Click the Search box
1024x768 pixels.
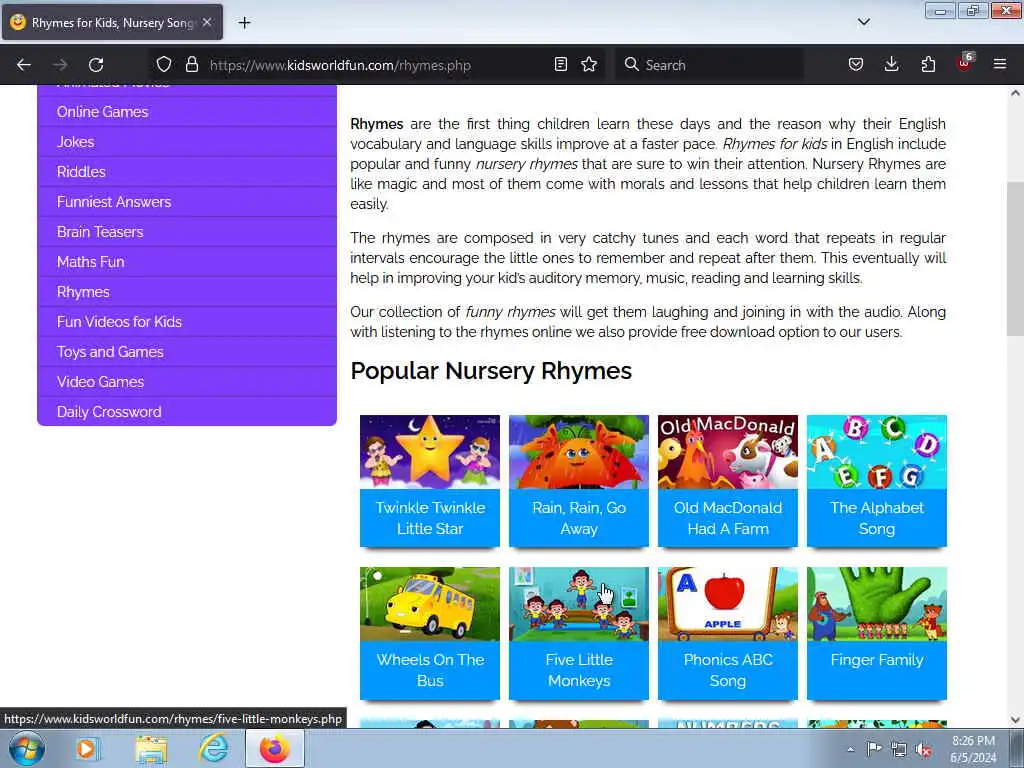709,65
